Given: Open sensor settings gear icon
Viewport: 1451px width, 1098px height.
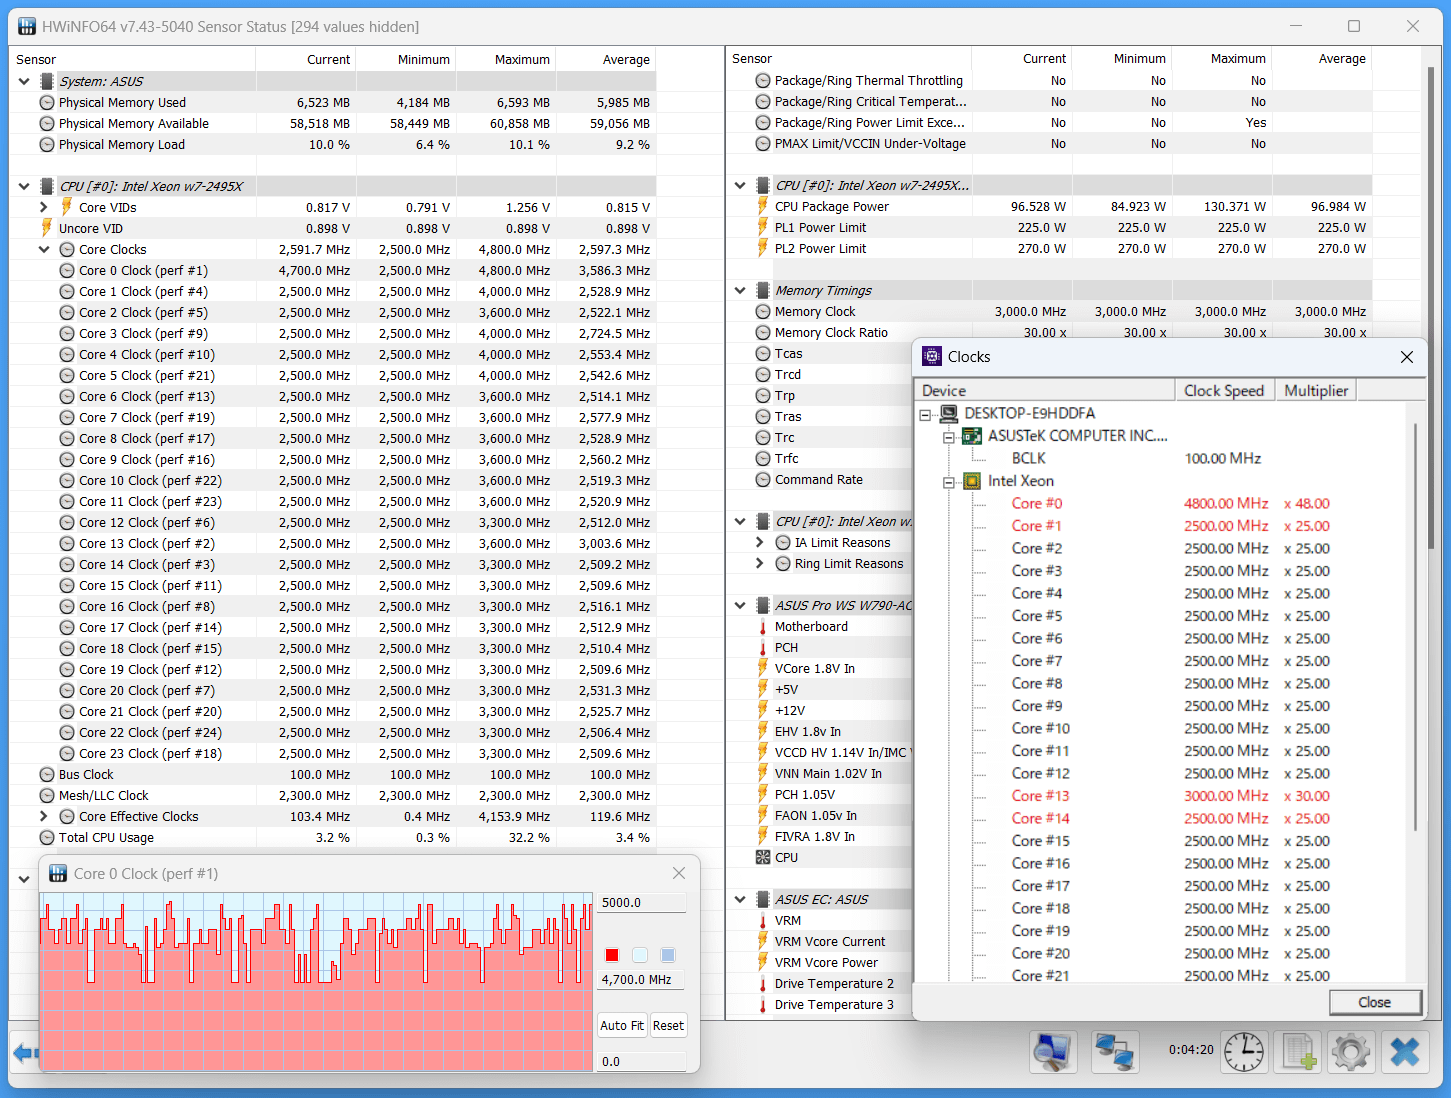Looking at the screenshot, I should point(1351,1052).
